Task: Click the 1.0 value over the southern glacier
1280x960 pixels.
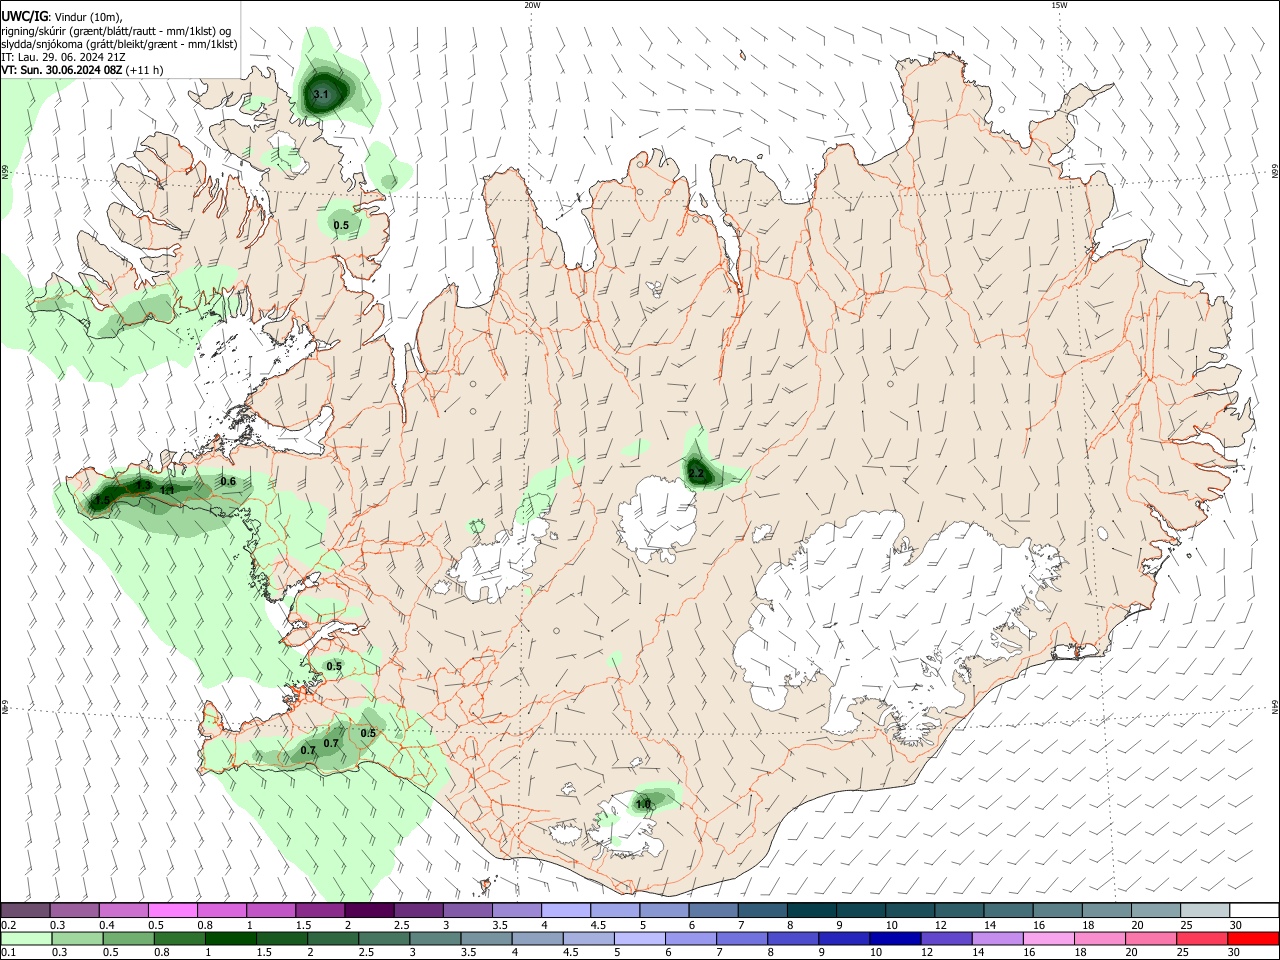Action: 643,804
